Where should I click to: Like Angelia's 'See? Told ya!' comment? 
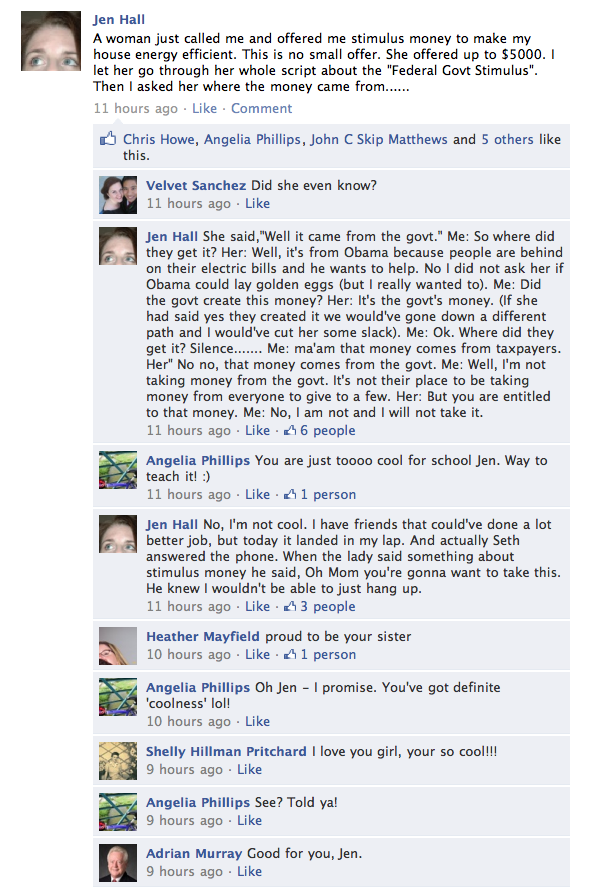(x=249, y=821)
